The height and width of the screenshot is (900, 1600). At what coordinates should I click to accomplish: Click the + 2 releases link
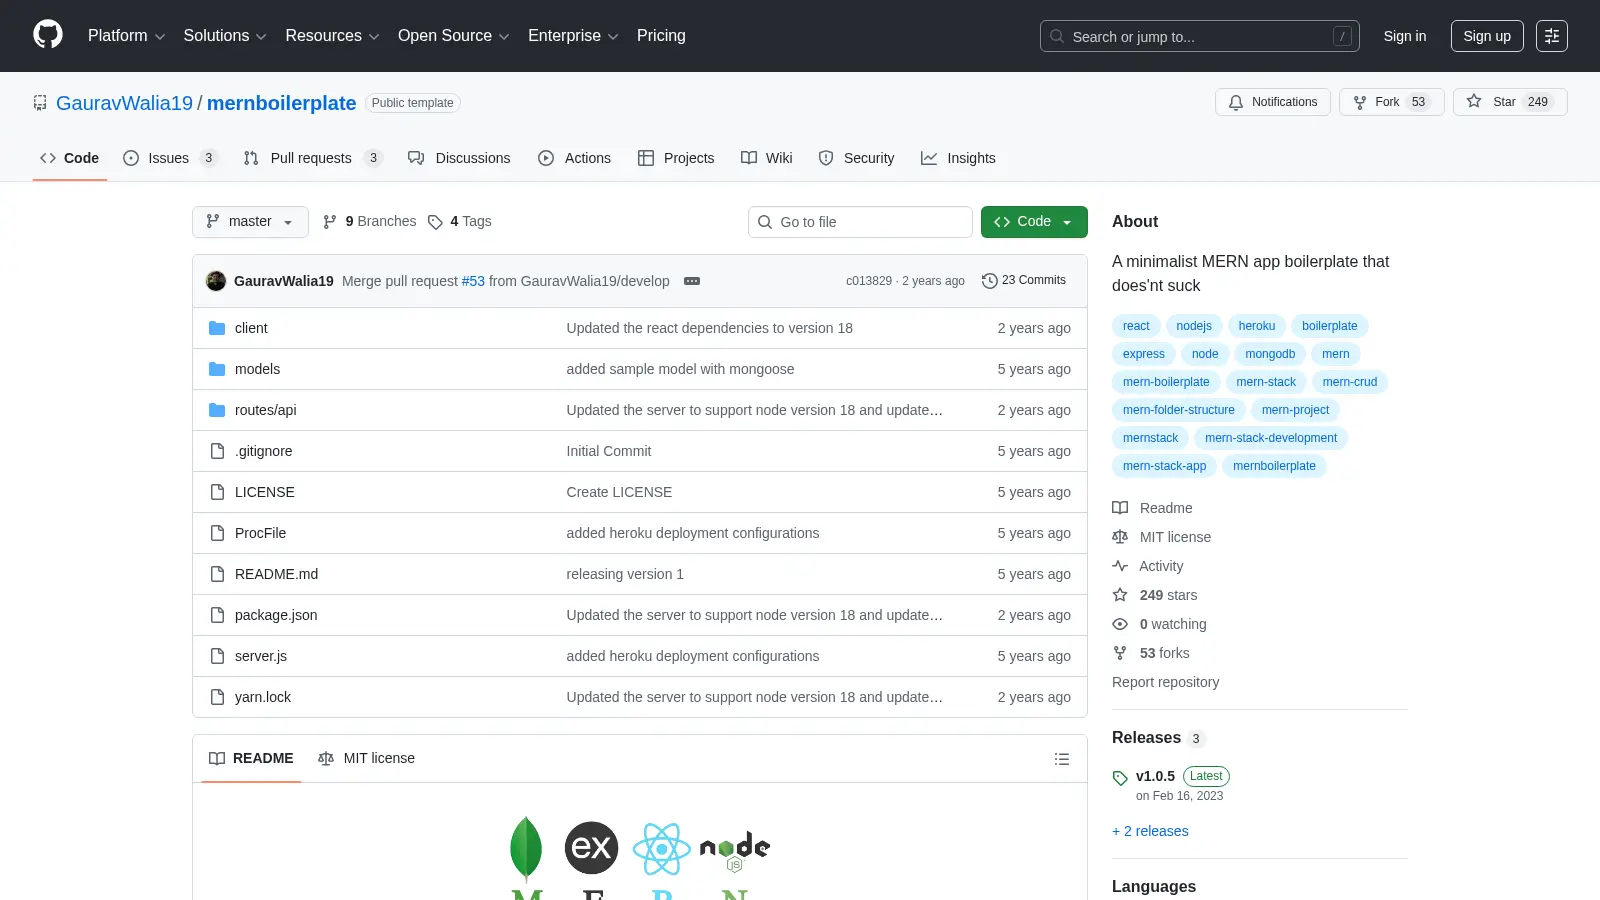point(1150,831)
